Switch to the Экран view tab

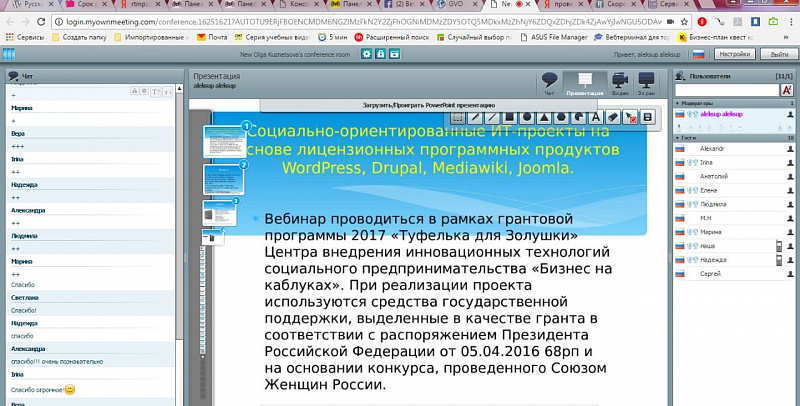646,84
